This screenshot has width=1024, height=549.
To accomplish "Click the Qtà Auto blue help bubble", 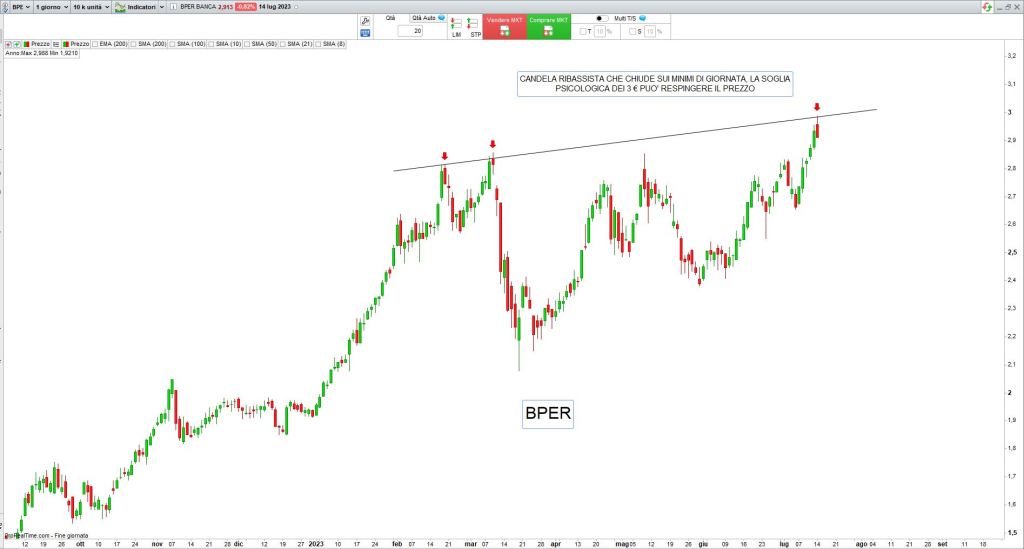I will 441,18.
